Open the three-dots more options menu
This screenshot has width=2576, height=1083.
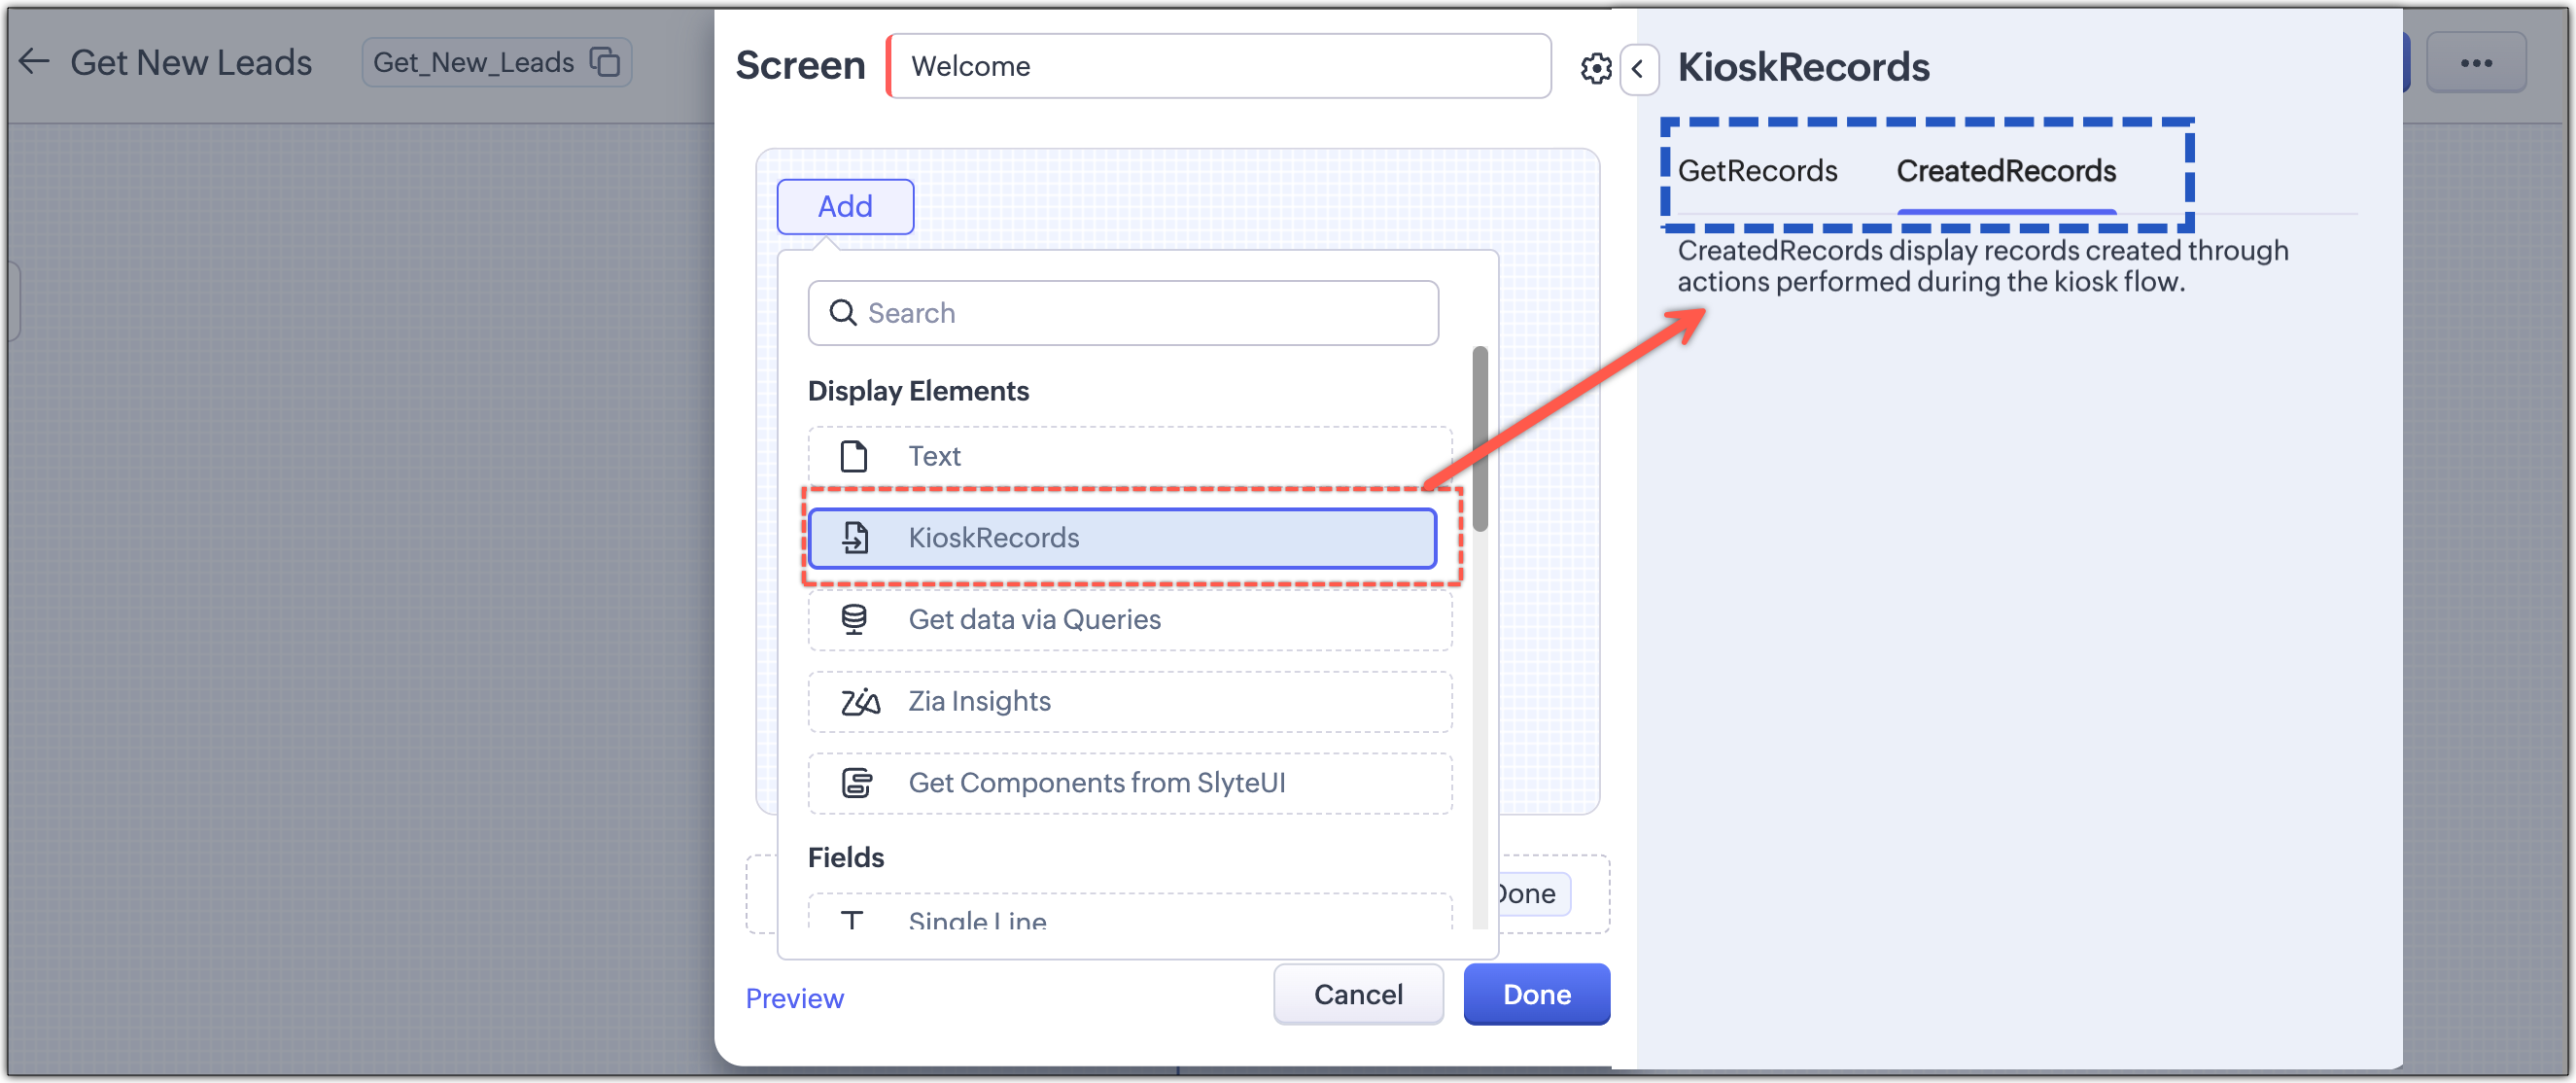[x=2475, y=63]
